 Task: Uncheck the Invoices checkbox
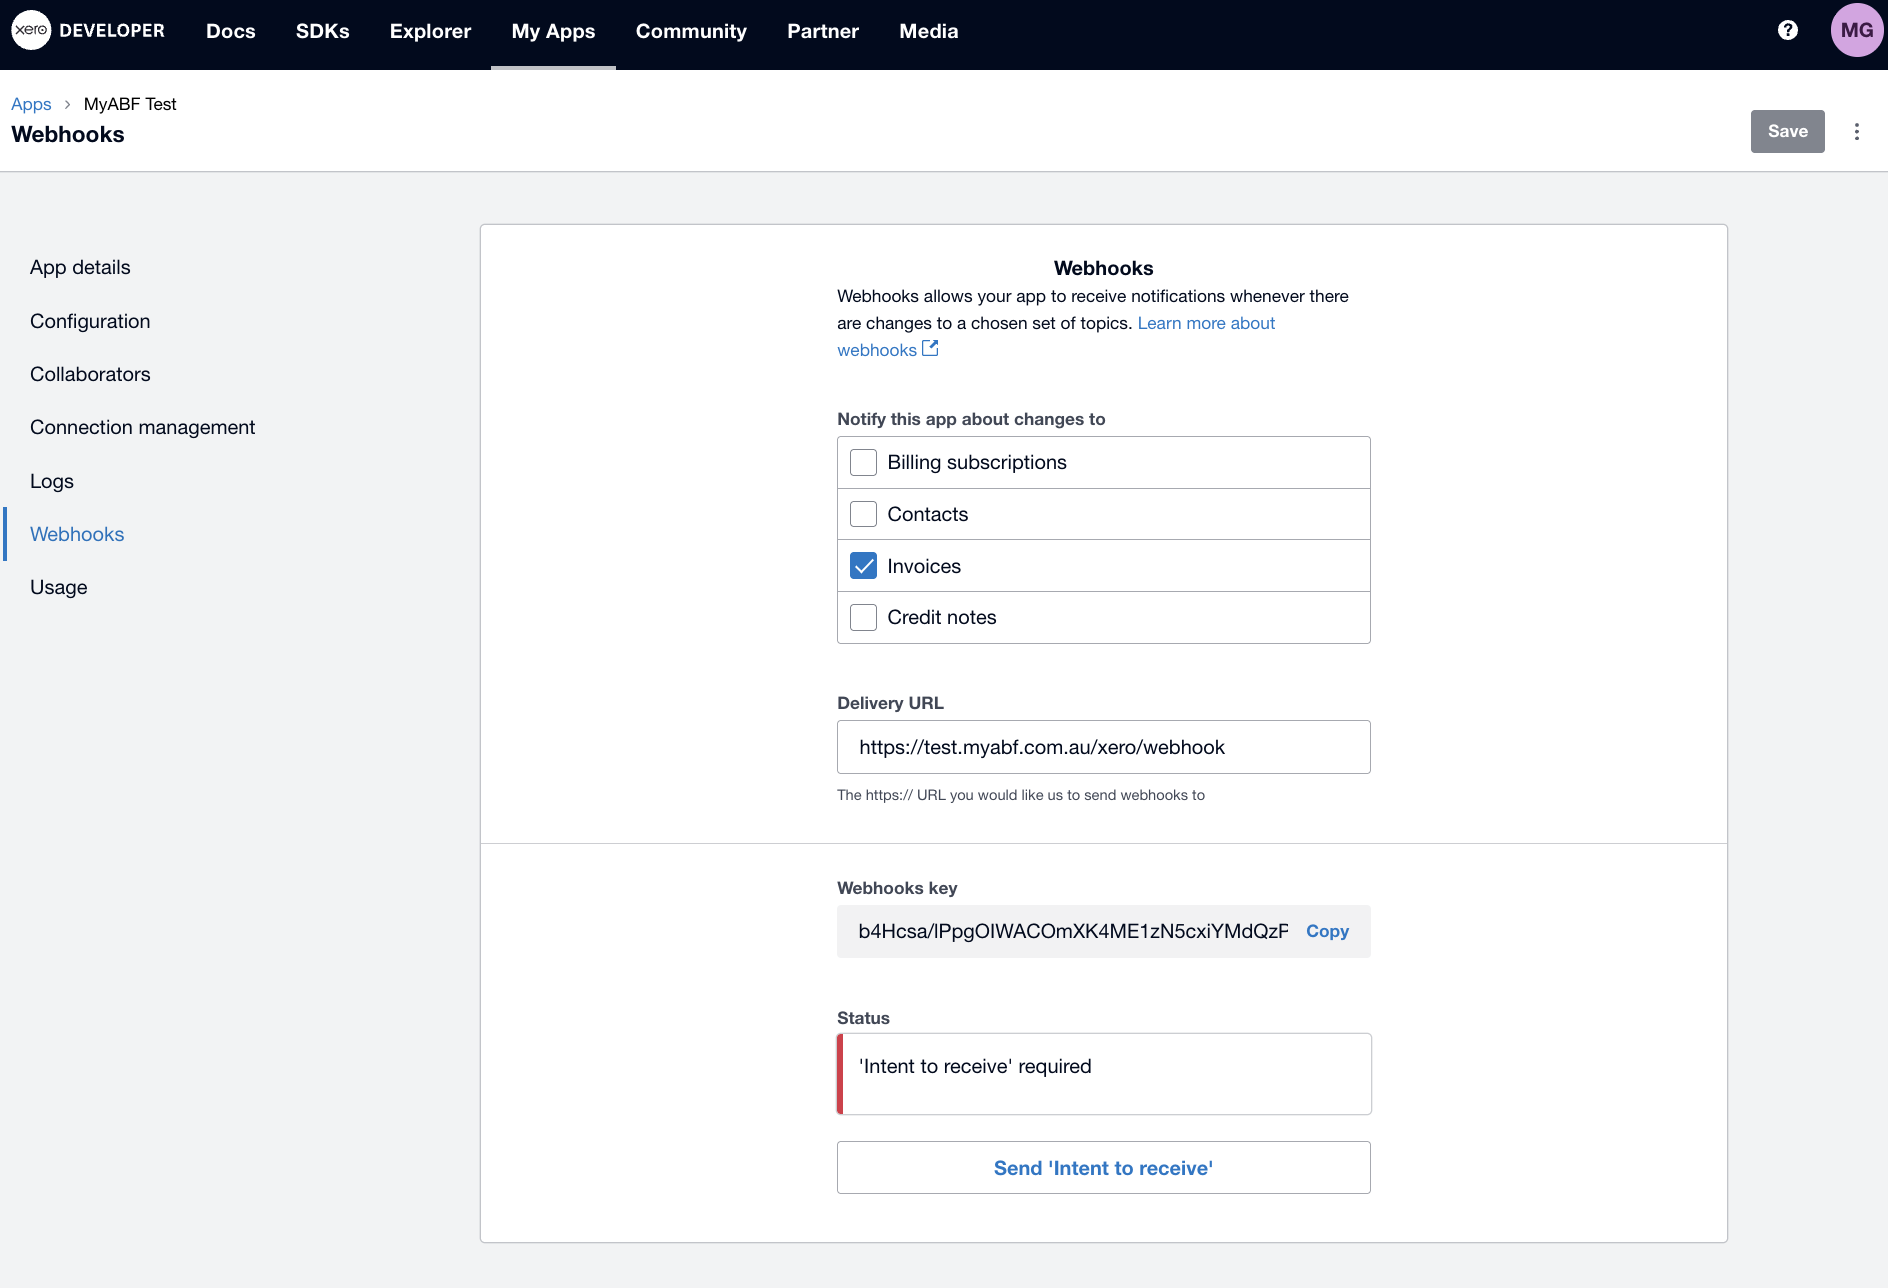click(863, 566)
